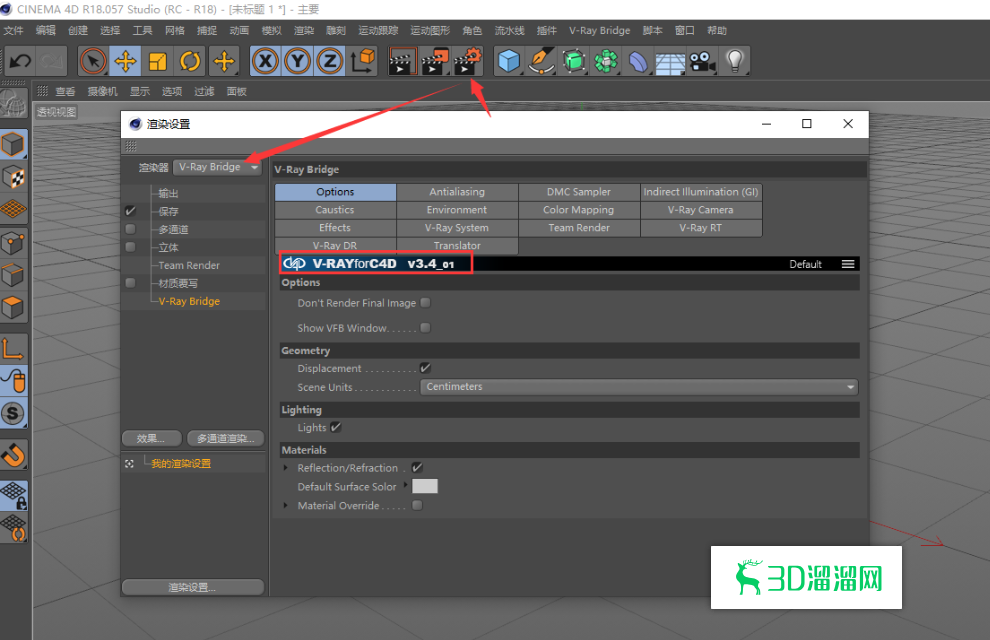
Task: Click the 多通道渲染... button
Action: coord(225,438)
